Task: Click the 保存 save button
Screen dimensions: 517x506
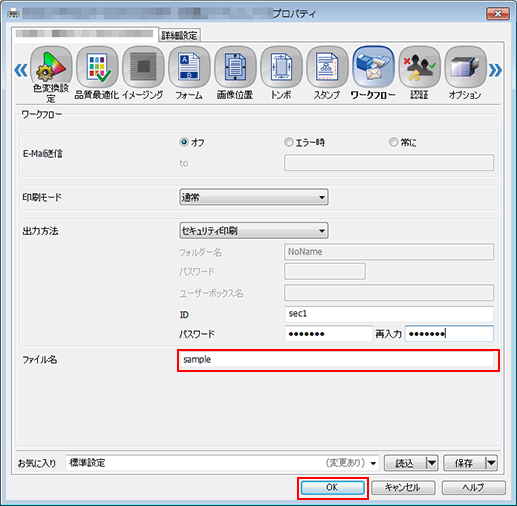Action: (464, 463)
